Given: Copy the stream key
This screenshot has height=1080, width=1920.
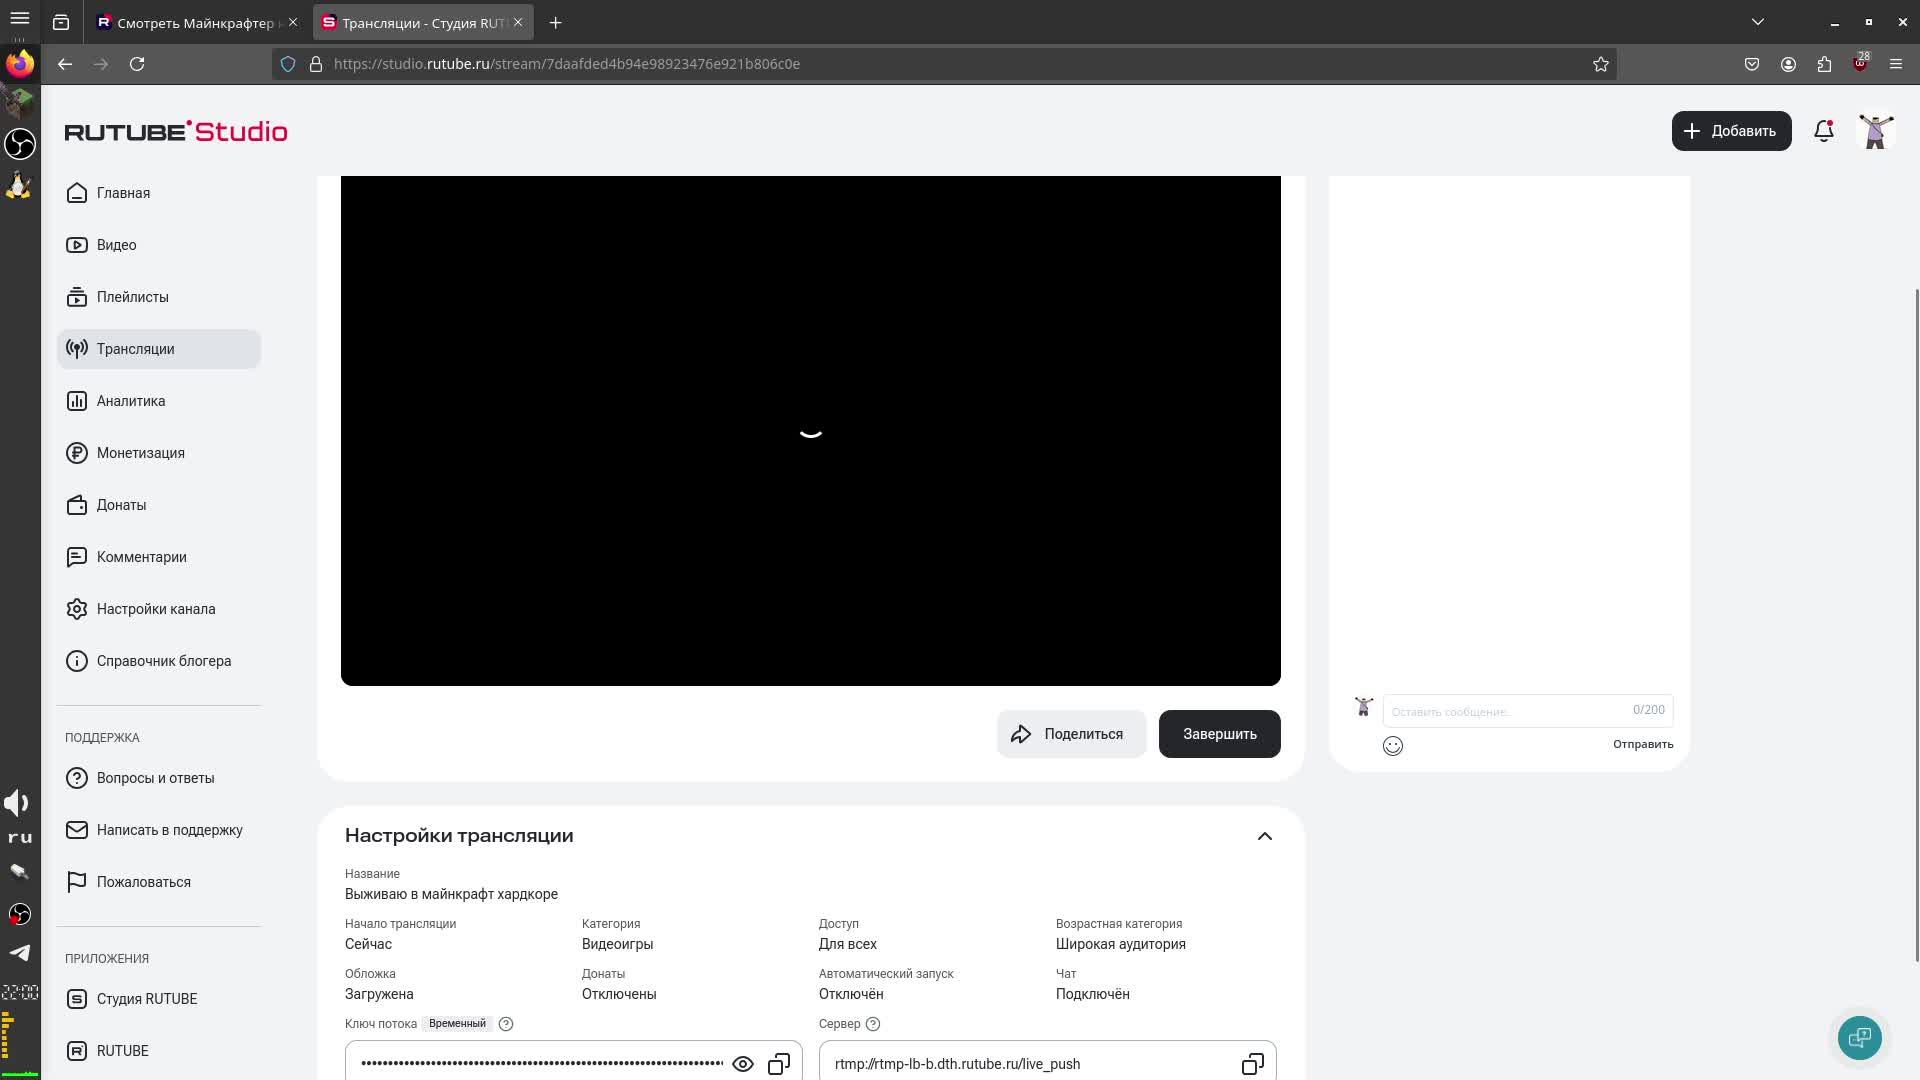Looking at the screenshot, I should point(778,1064).
